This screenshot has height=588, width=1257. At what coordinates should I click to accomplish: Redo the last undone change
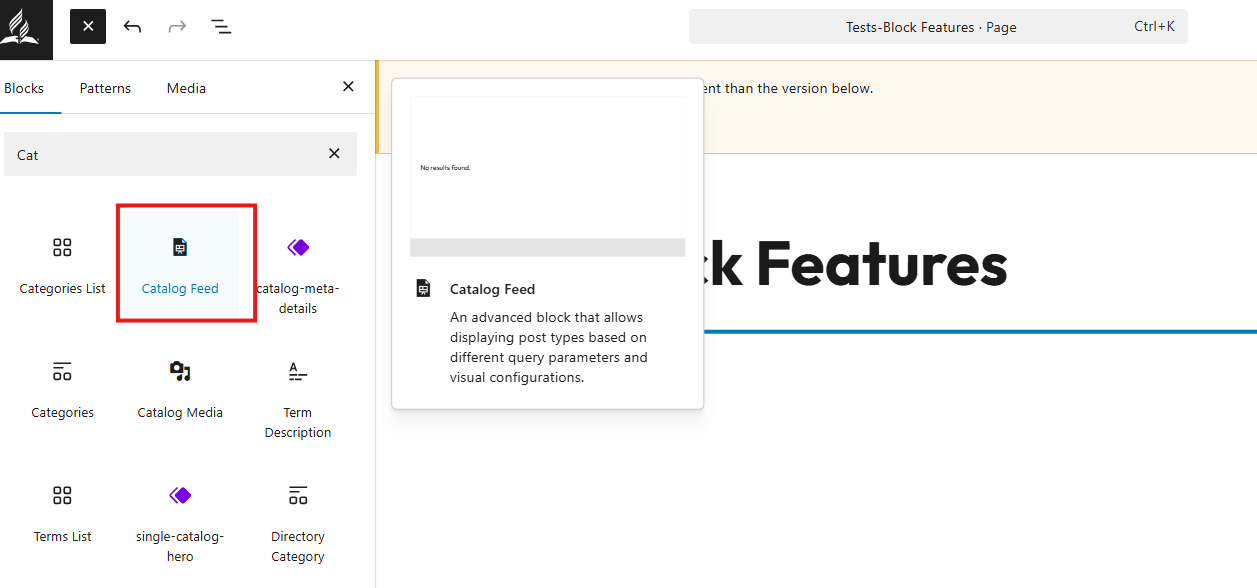177,26
